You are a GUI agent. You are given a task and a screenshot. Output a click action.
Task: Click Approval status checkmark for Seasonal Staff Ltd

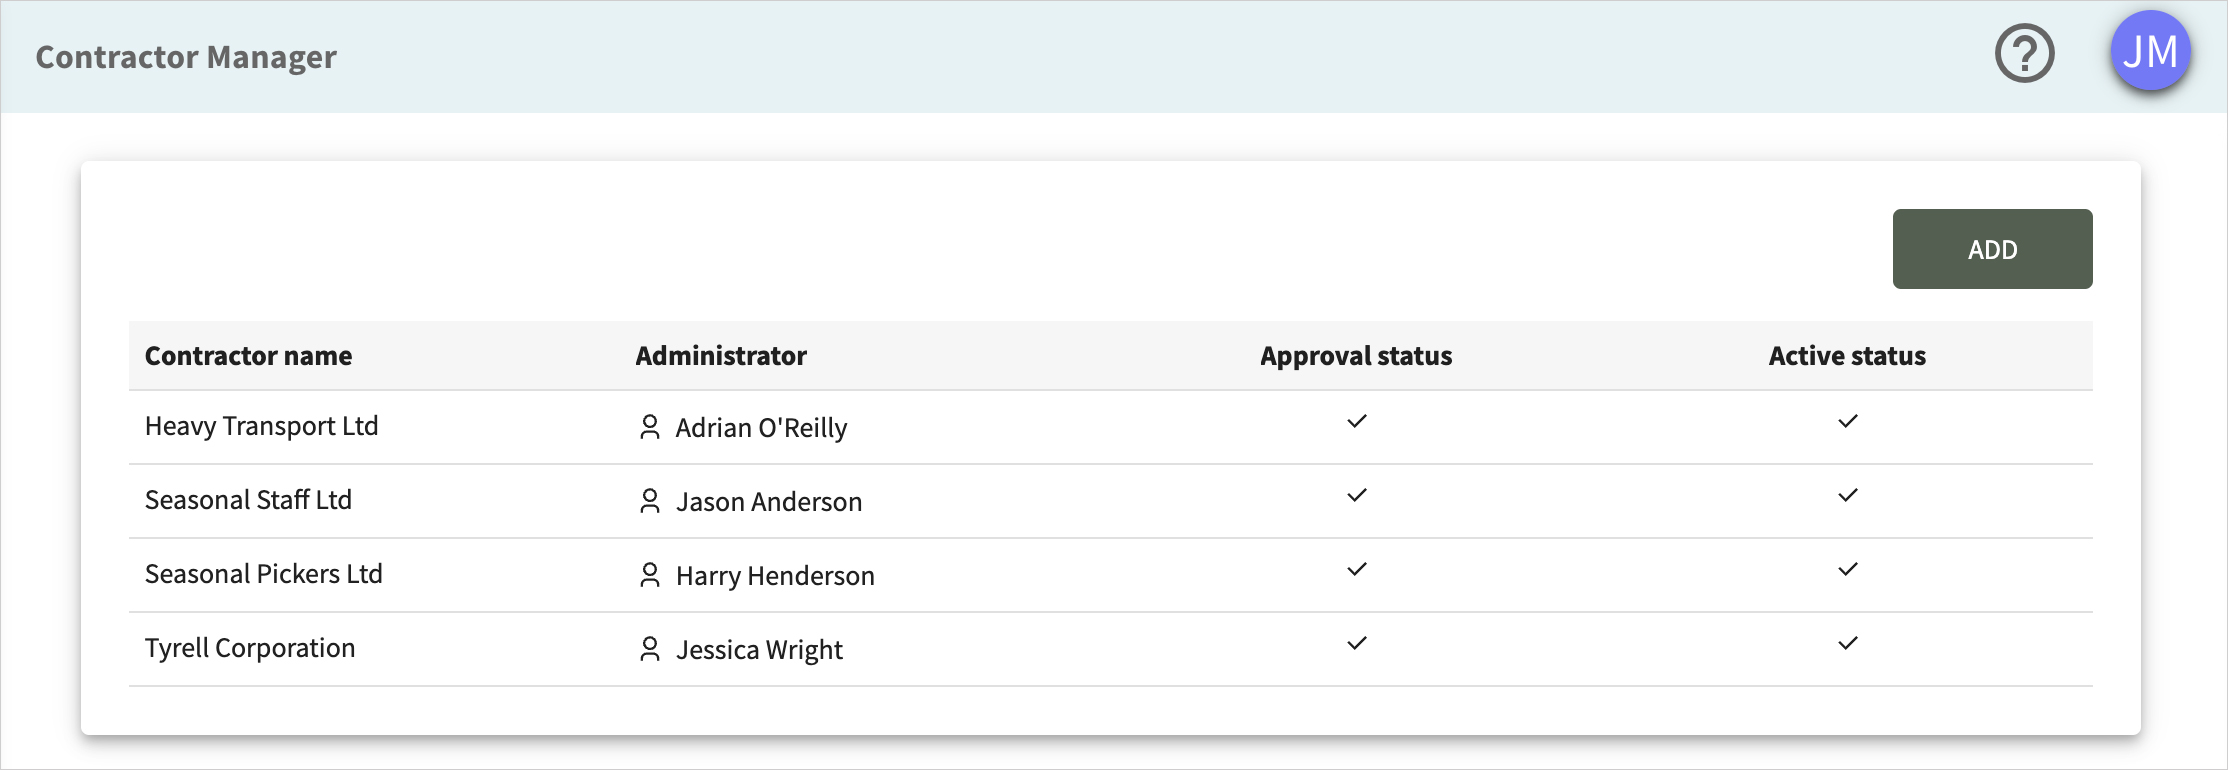point(1357,495)
